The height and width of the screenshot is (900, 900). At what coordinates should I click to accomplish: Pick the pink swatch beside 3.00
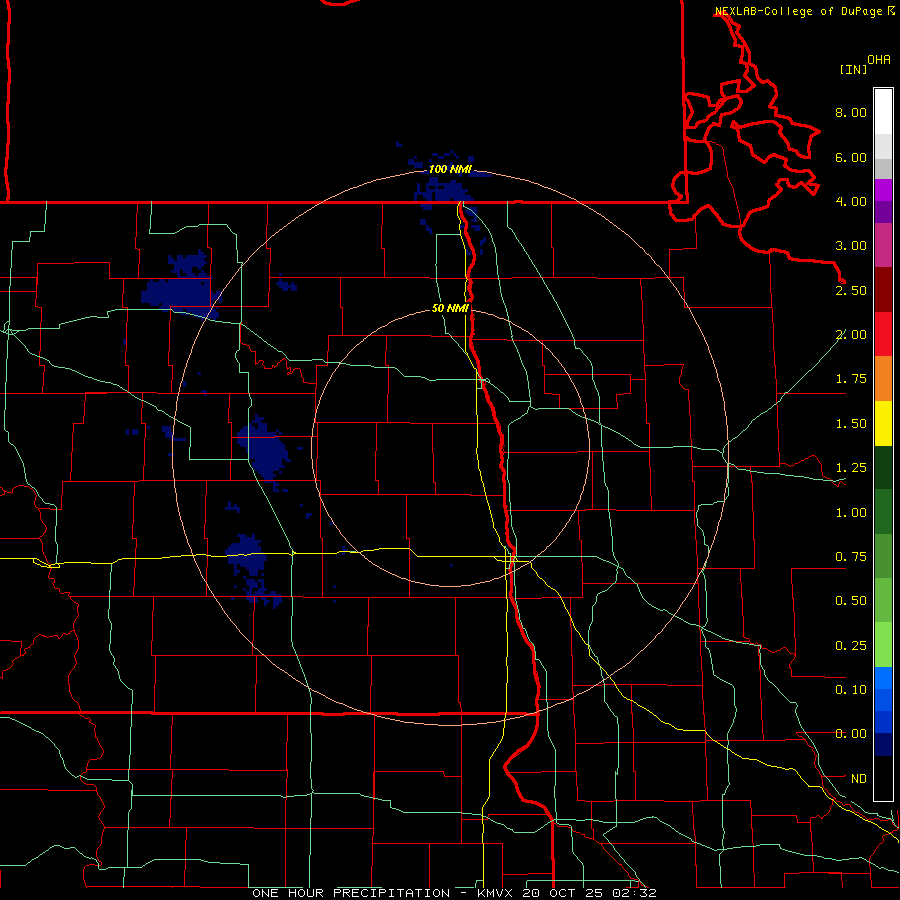pyautogui.click(x=883, y=245)
